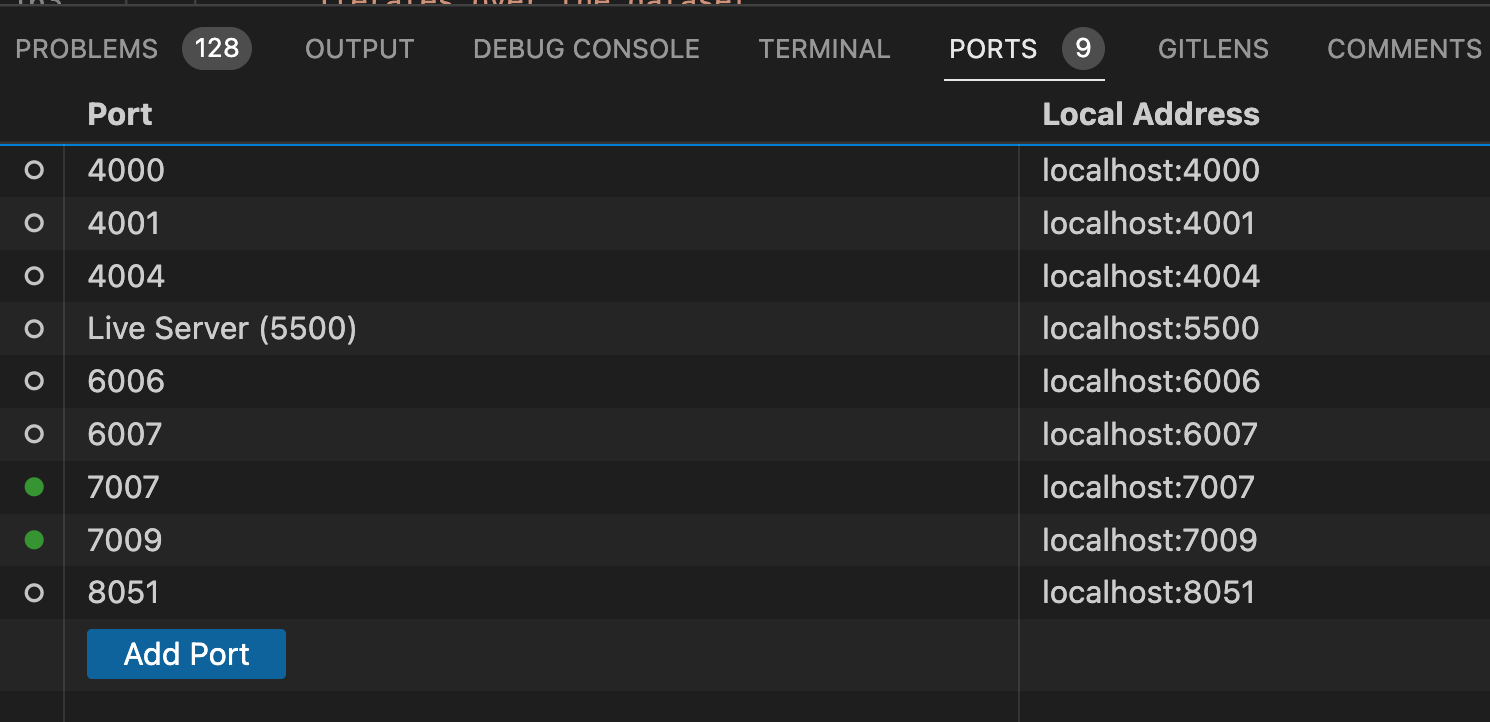Switch to the TERMINAL tab
This screenshot has height=722, width=1490.
824,48
